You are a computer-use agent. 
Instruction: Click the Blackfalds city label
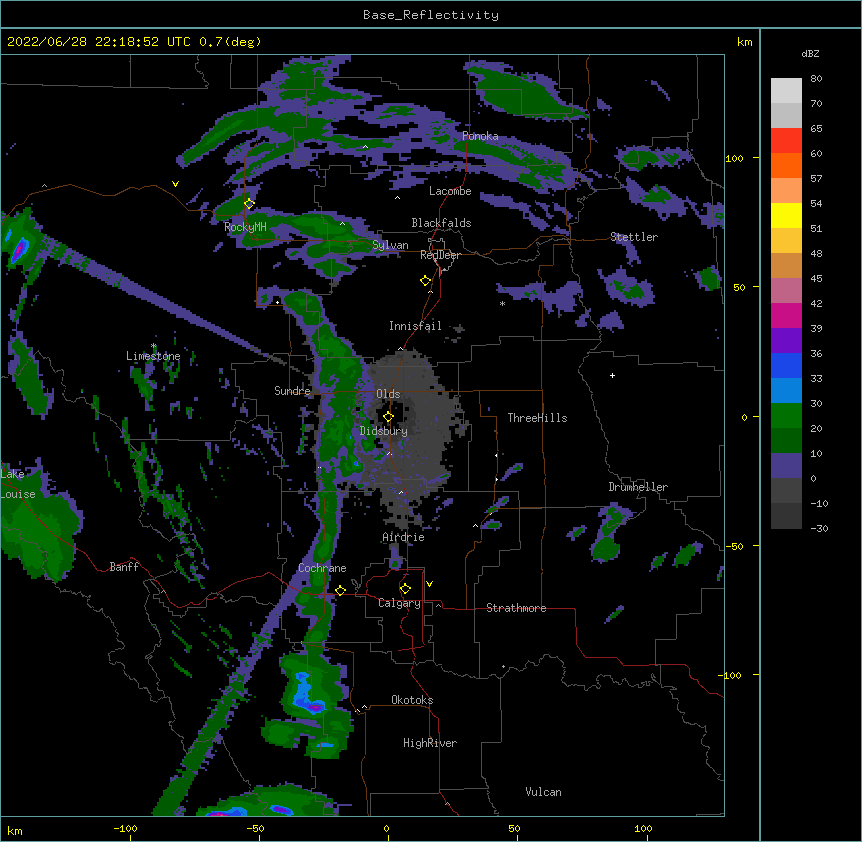441,223
